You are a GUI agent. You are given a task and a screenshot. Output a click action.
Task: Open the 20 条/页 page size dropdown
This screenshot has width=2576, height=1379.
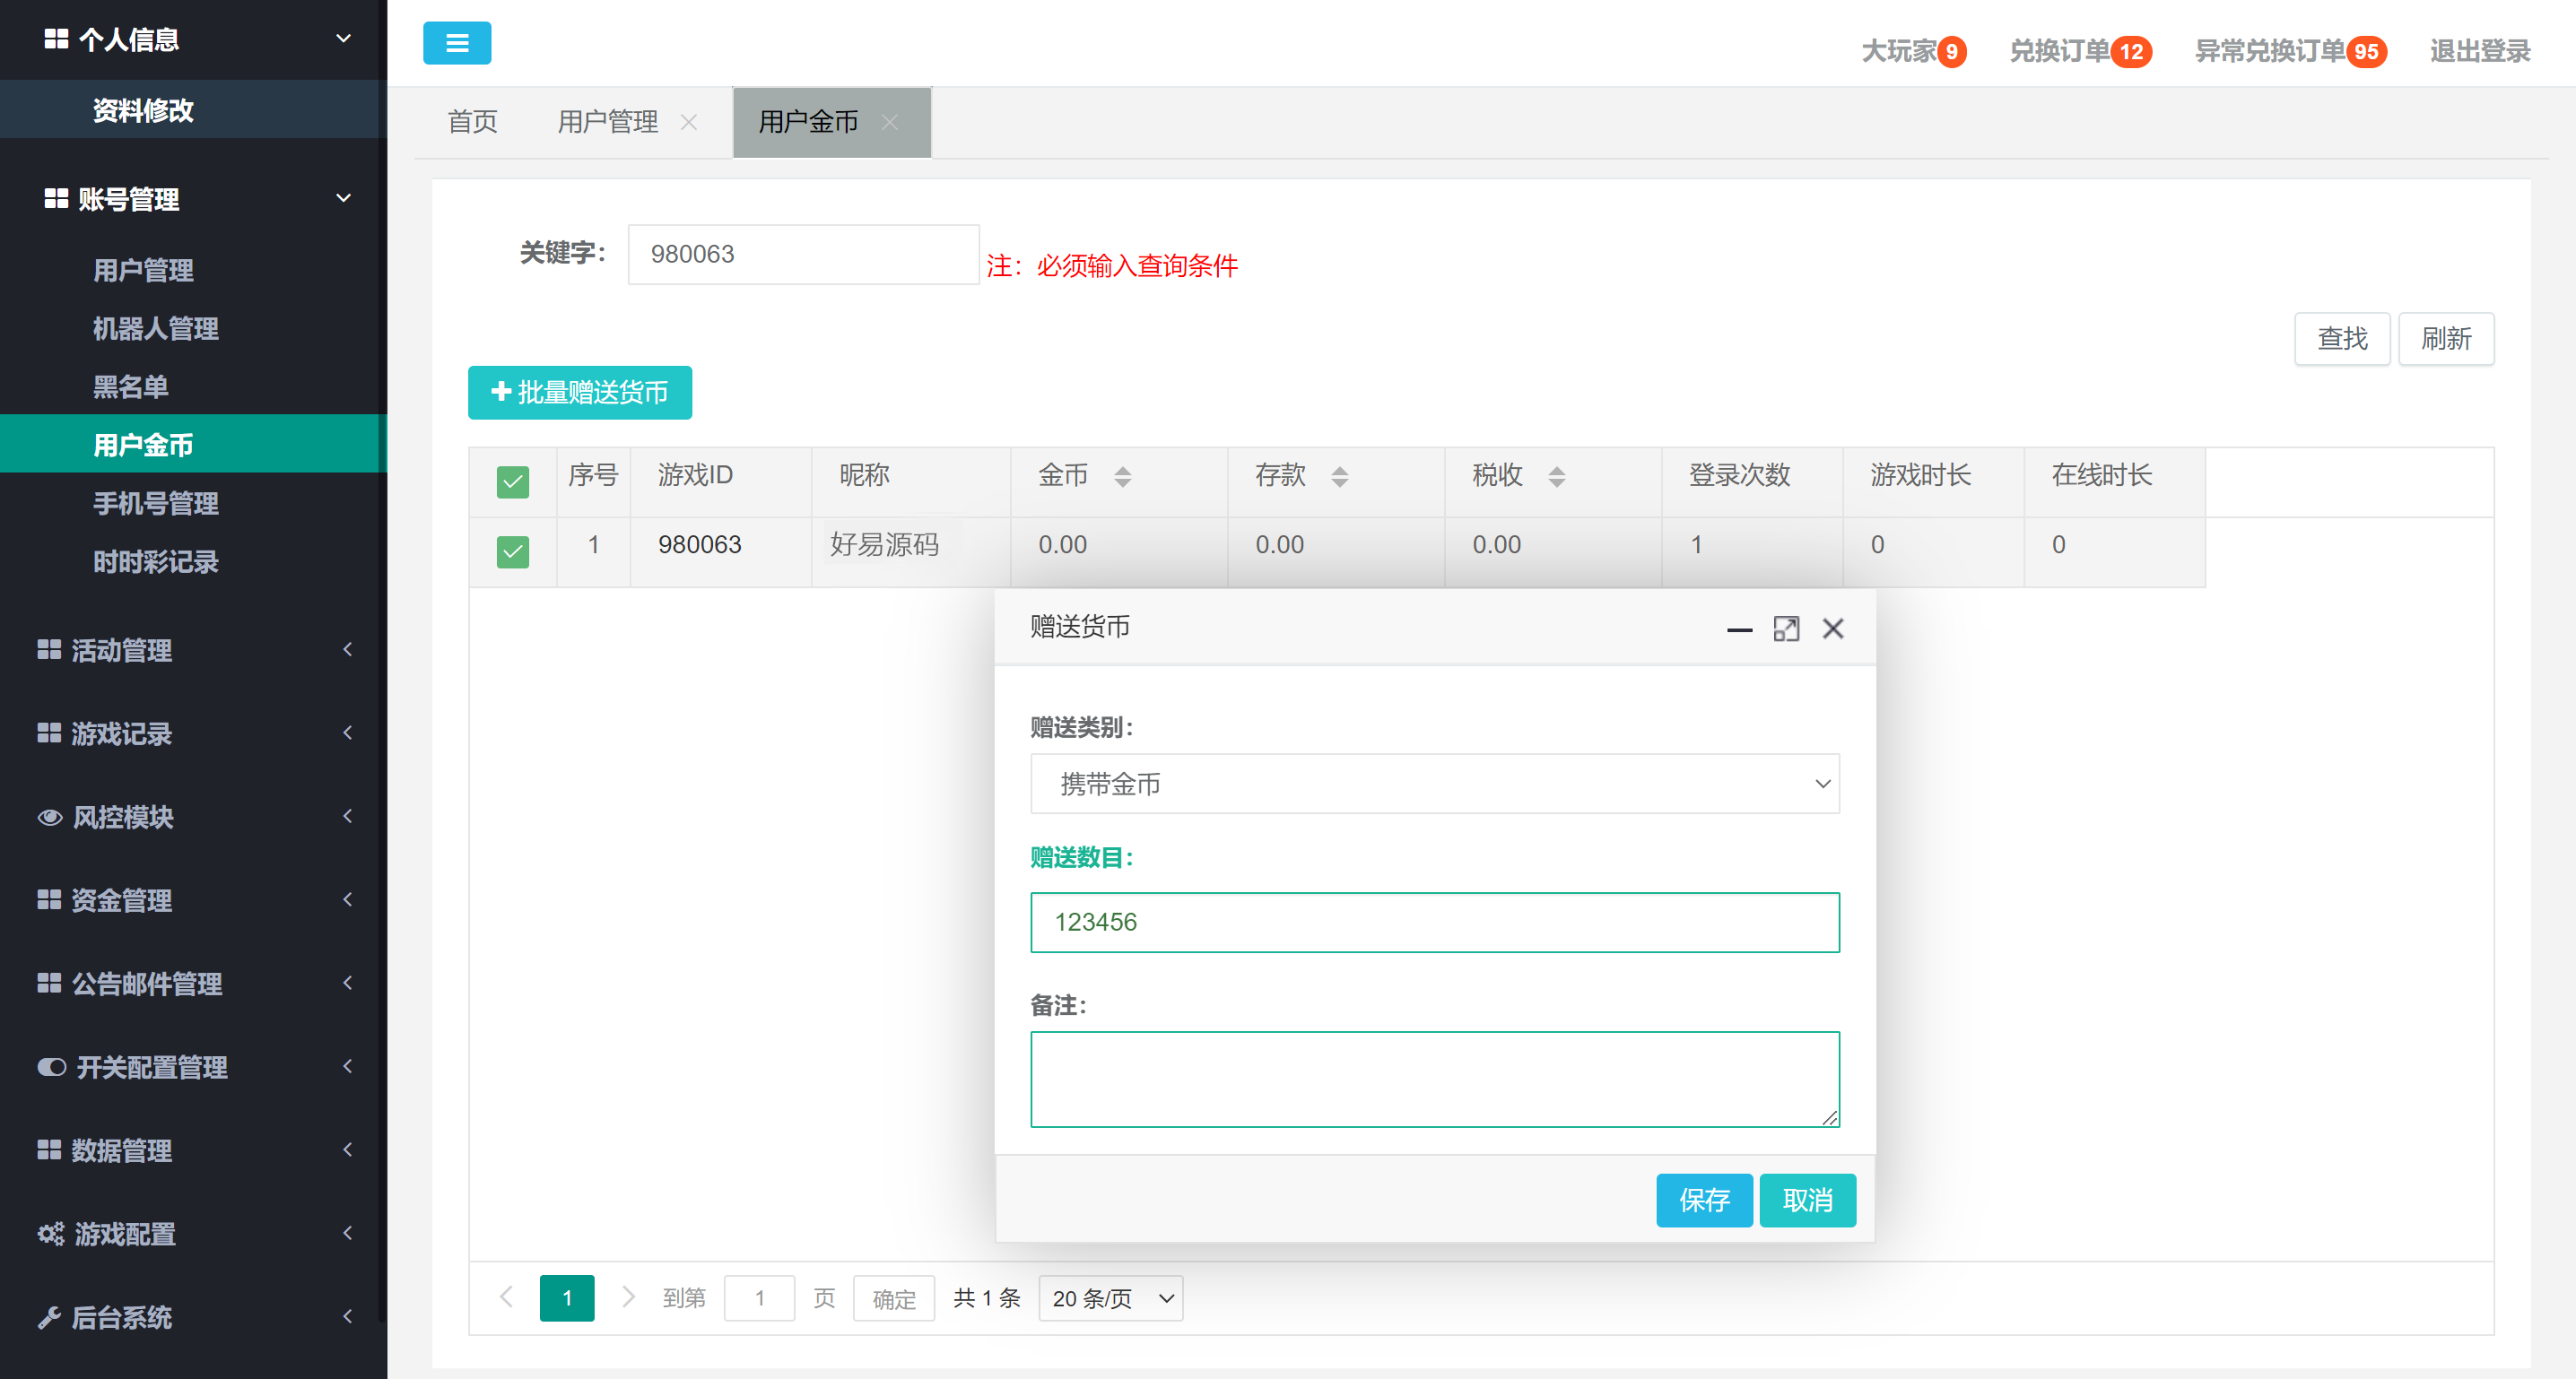pos(1110,1297)
